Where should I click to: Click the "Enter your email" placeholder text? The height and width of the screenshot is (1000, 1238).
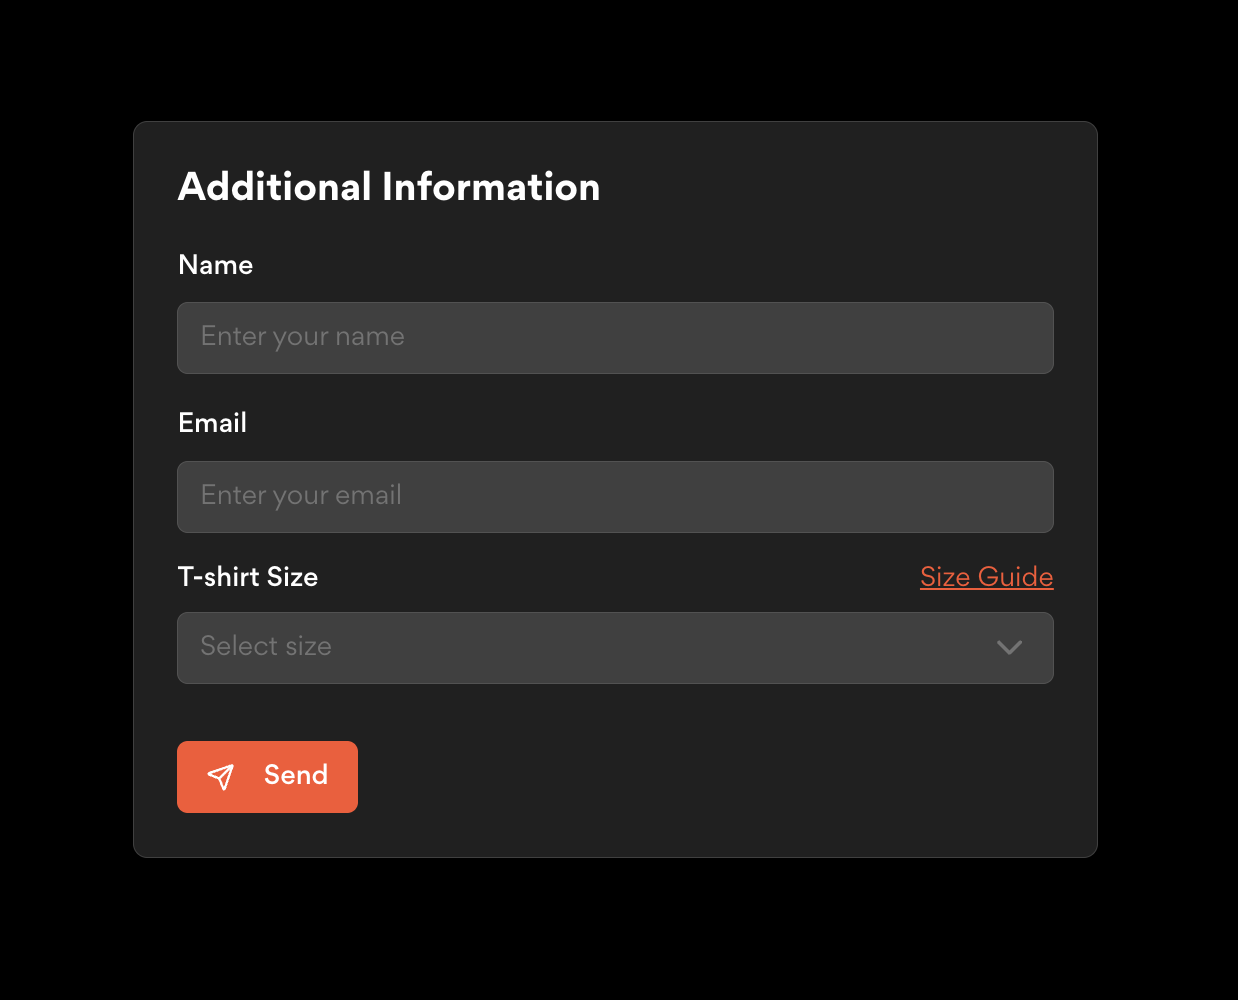pyautogui.click(x=301, y=496)
